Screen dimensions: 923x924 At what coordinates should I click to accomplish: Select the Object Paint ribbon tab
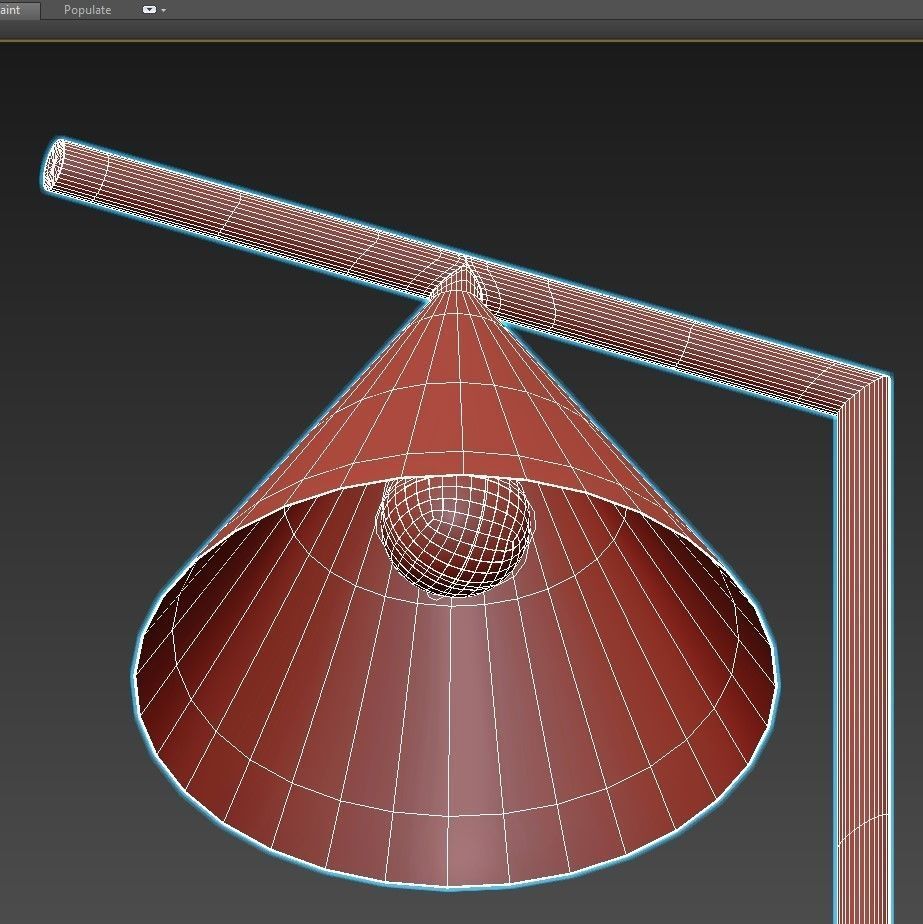(18, 10)
